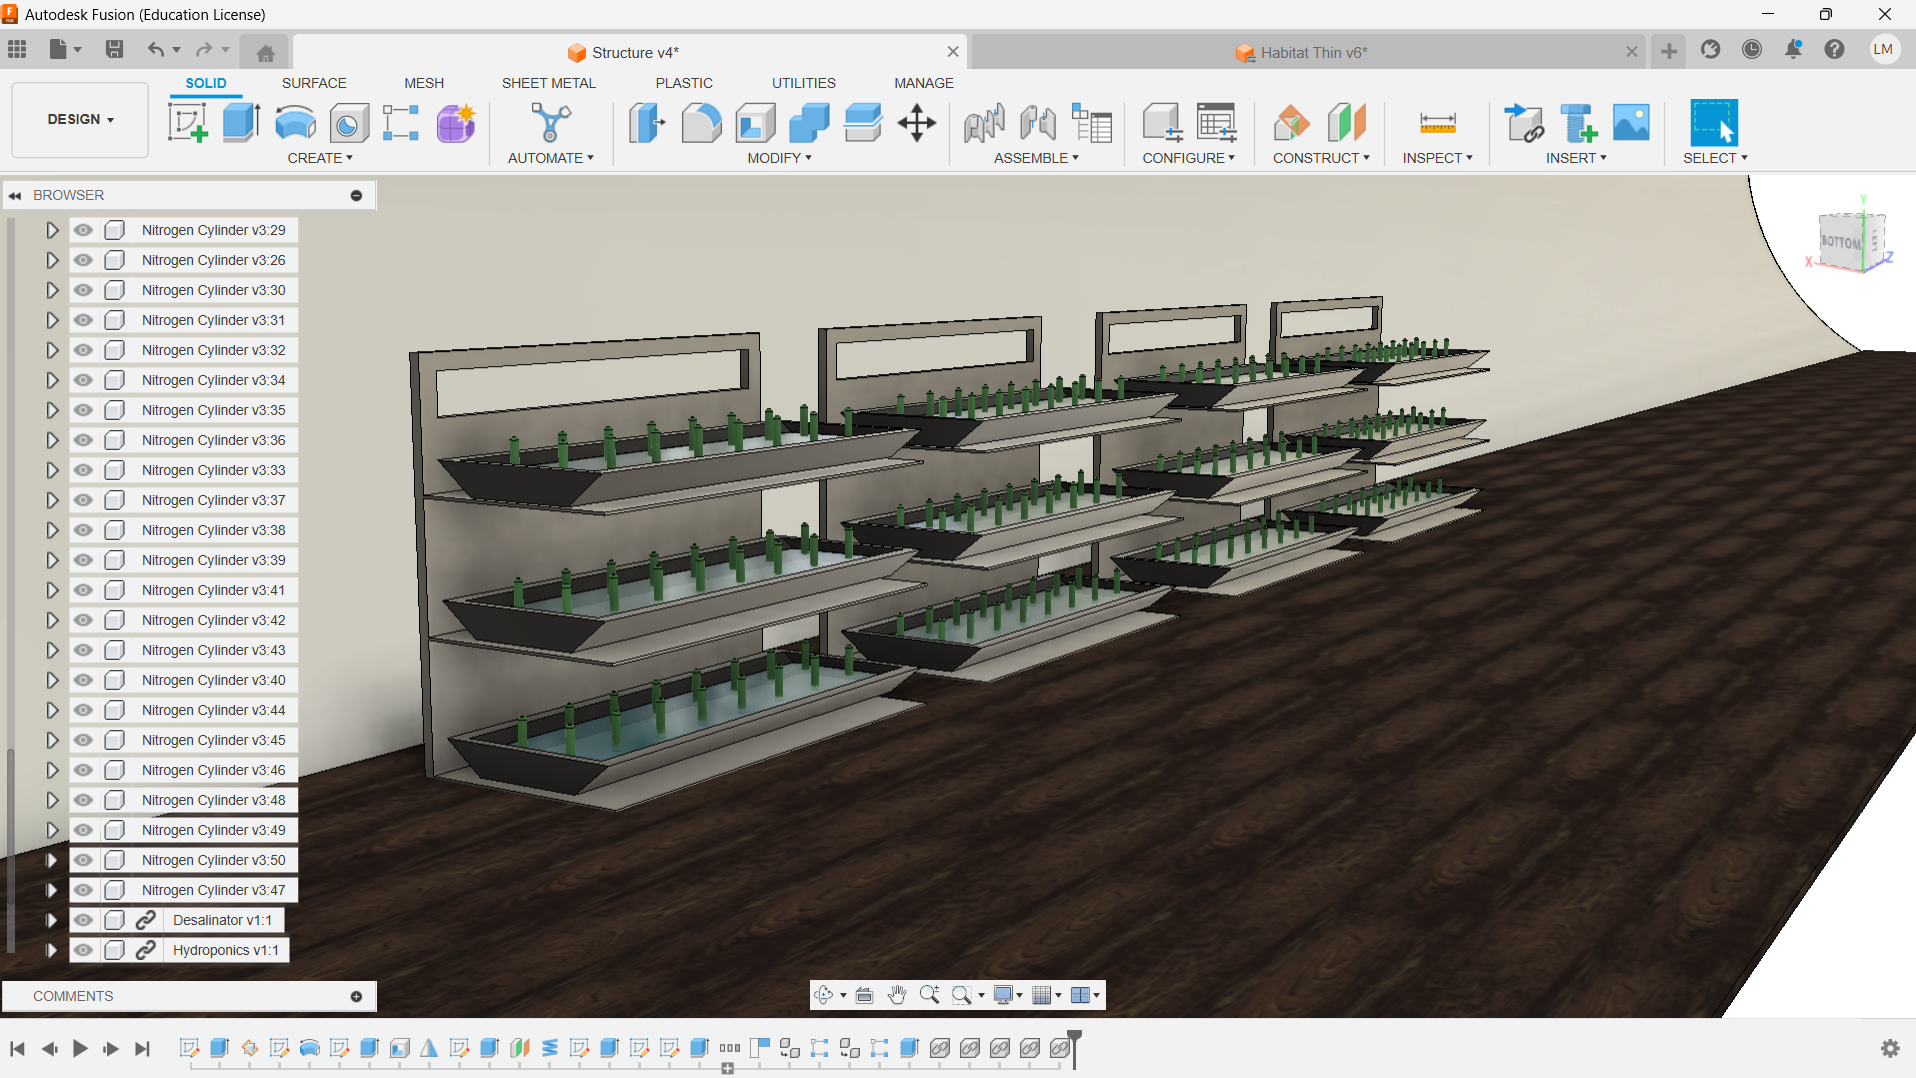Hide Nitrogen Cylinder v3:50 via eye icon
1916x1078 pixels.
pos(83,860)
